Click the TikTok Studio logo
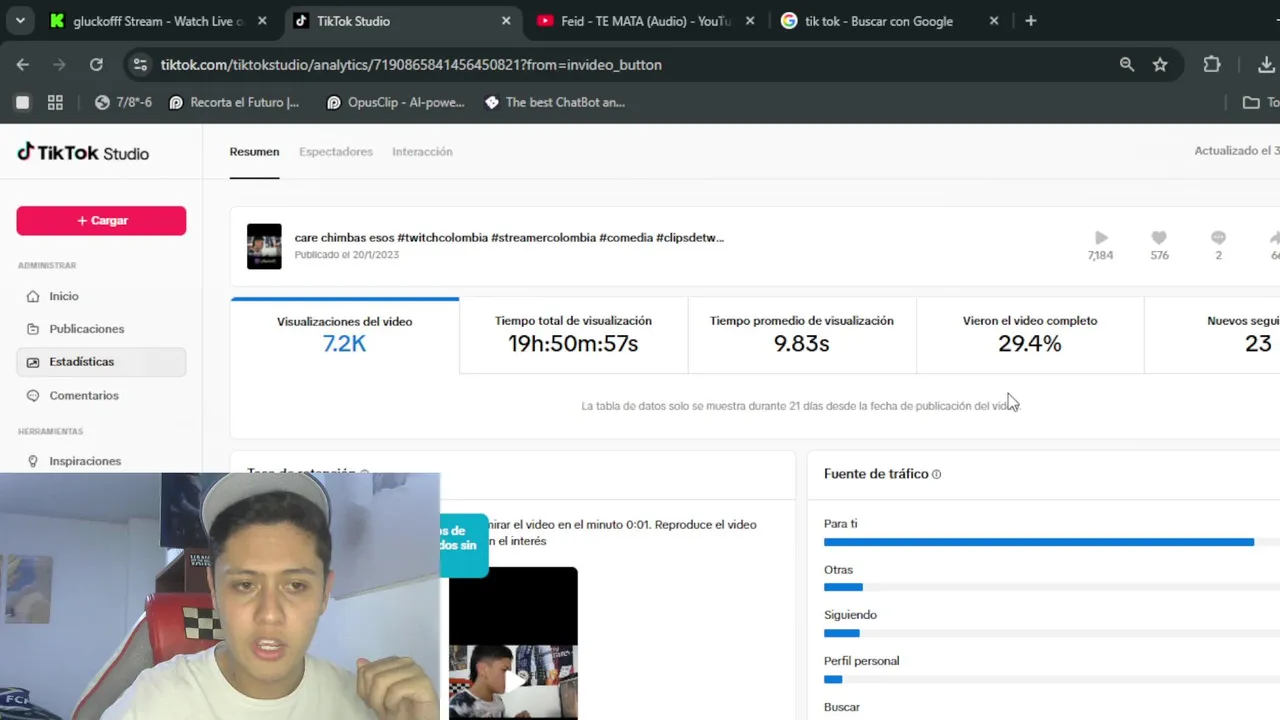This screenshot has height=720, width=1280. pyautogui.click(x=83, y=153)
